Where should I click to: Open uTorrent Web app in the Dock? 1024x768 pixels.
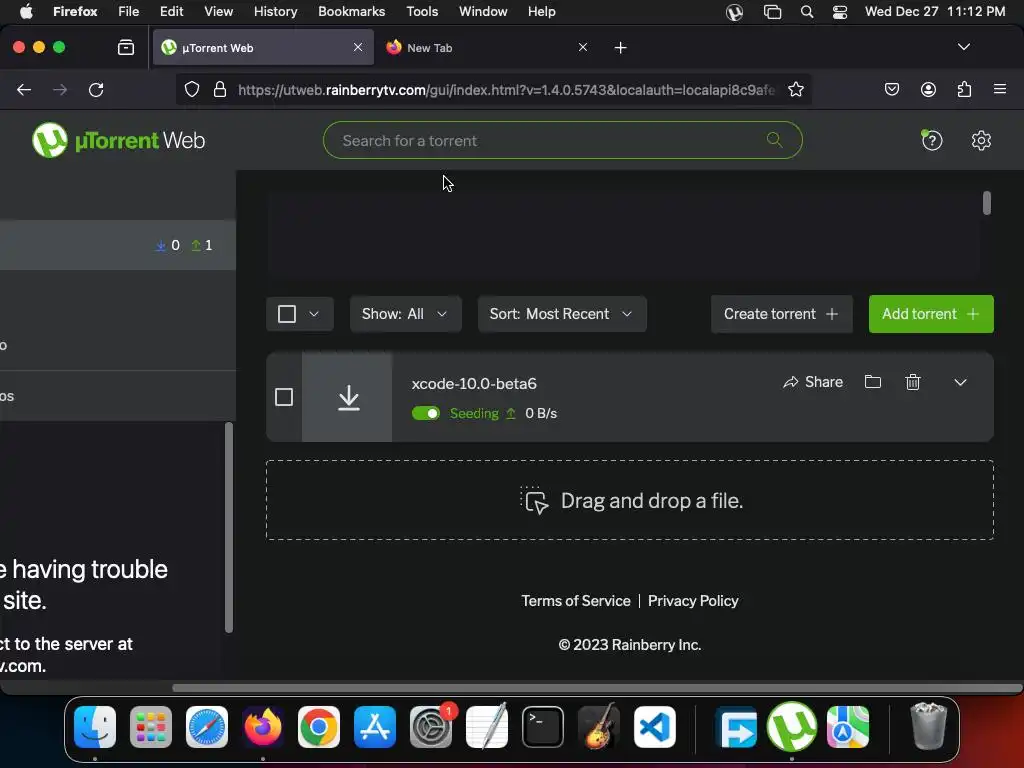[x=792, y=727]
